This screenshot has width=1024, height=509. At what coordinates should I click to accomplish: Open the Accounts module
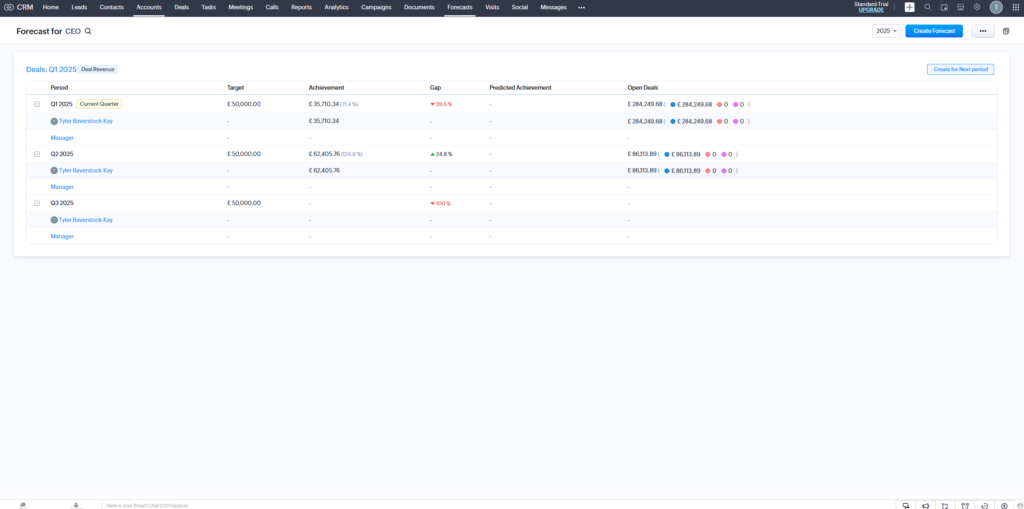tap(149, 7)
